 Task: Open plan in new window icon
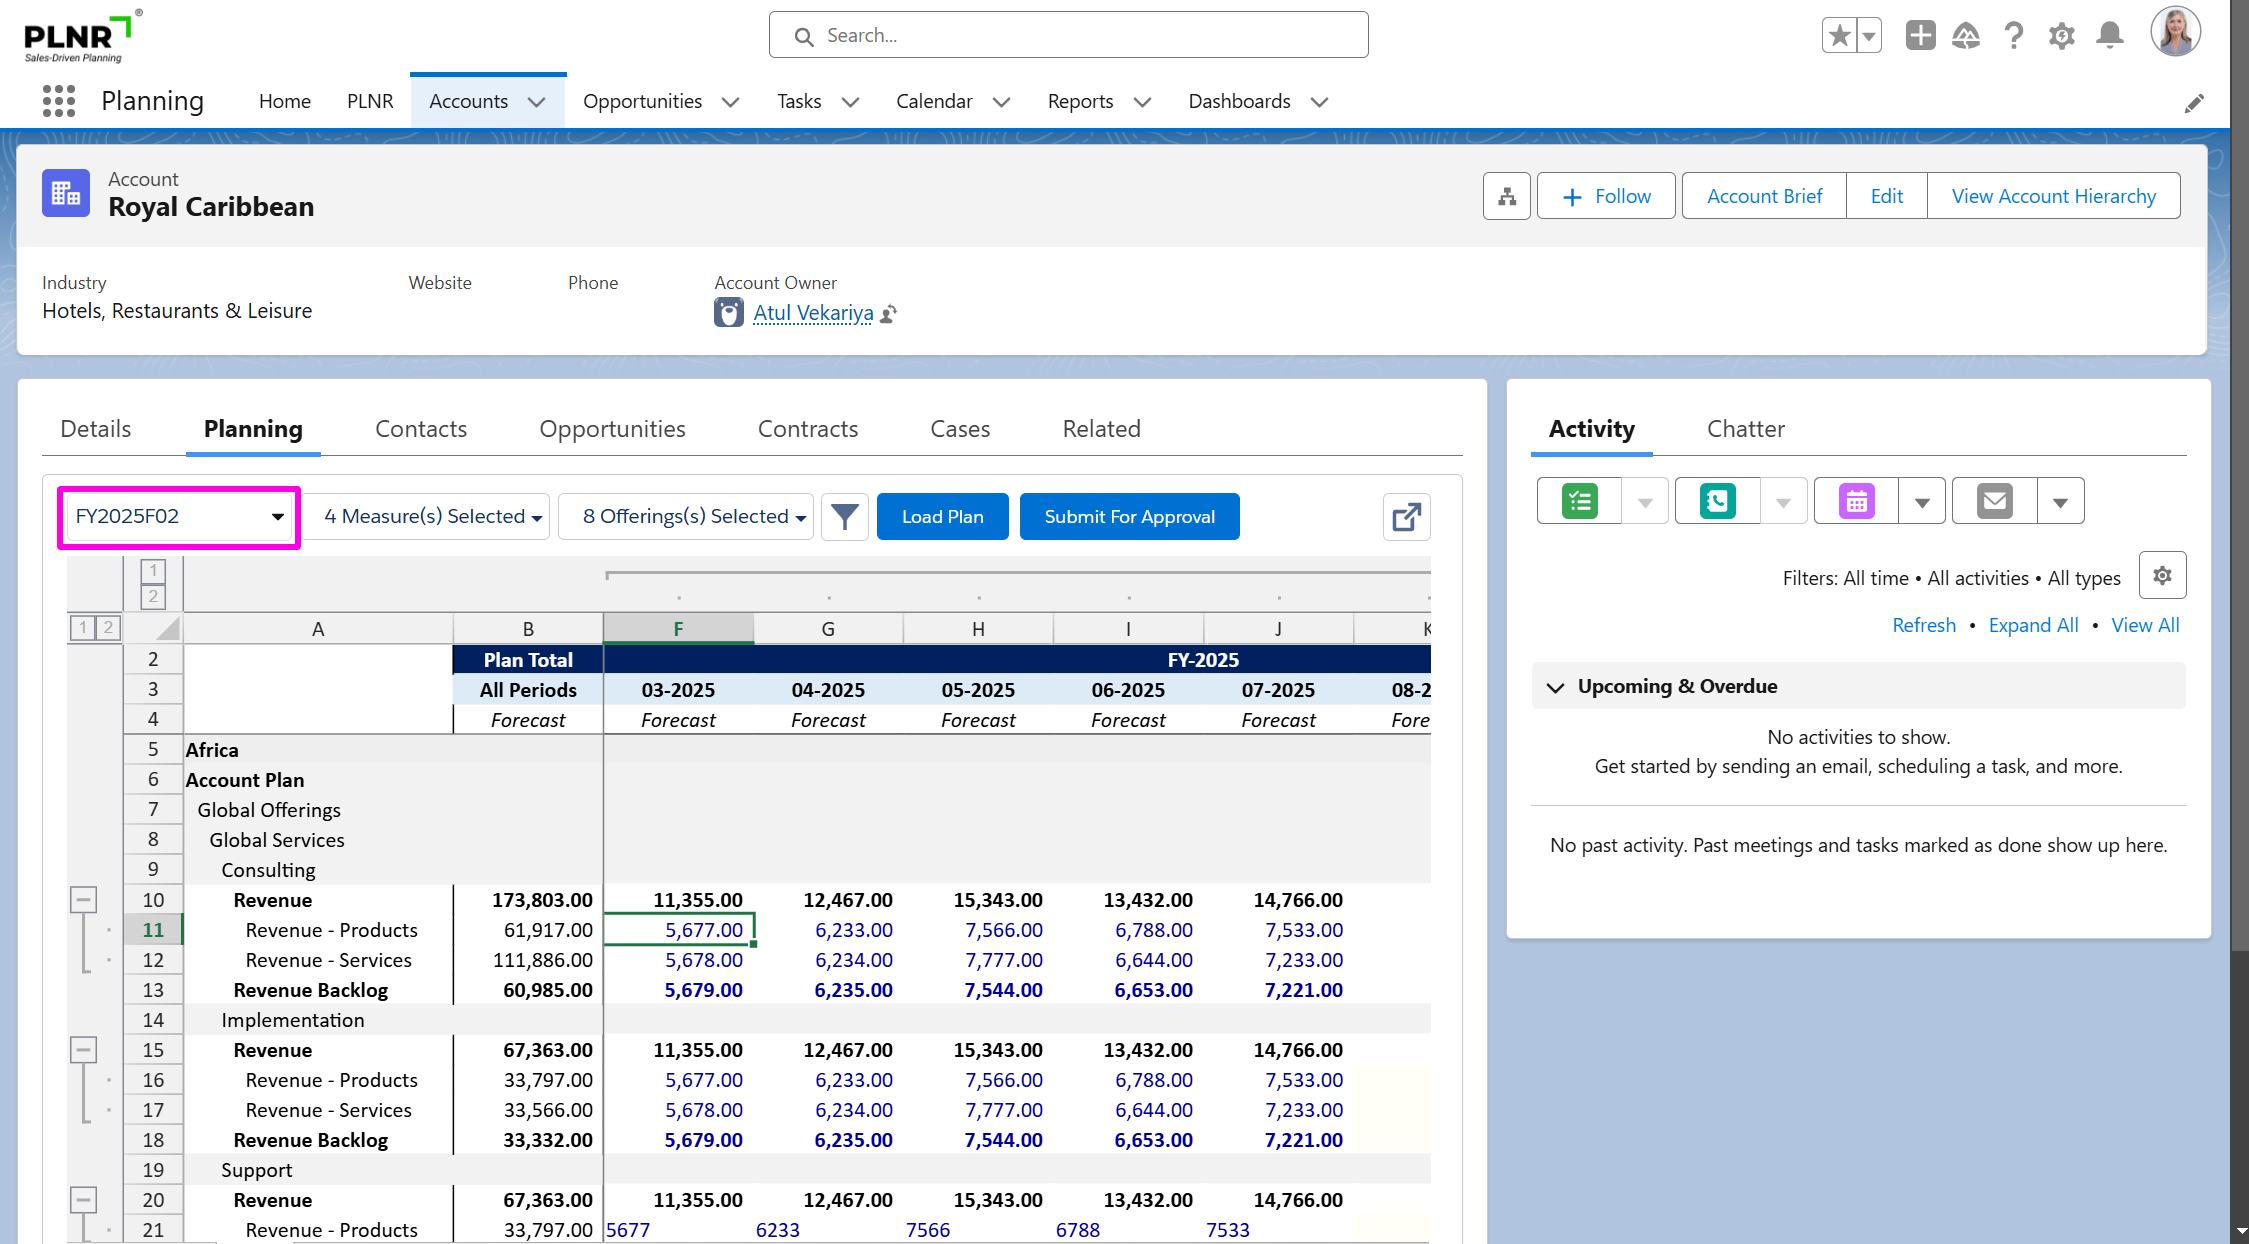(x=1406, y=517)
